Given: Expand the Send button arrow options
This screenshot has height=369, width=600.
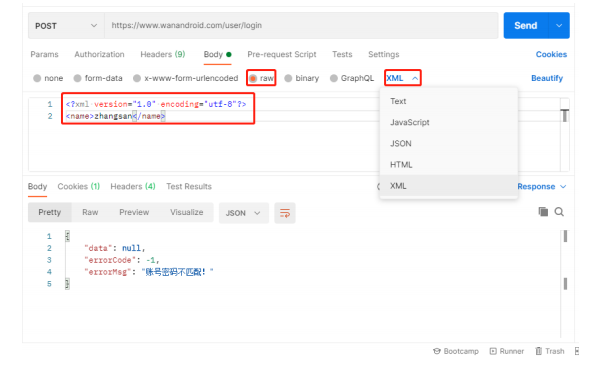Looking at the screenshot, I should coord(559,26).
